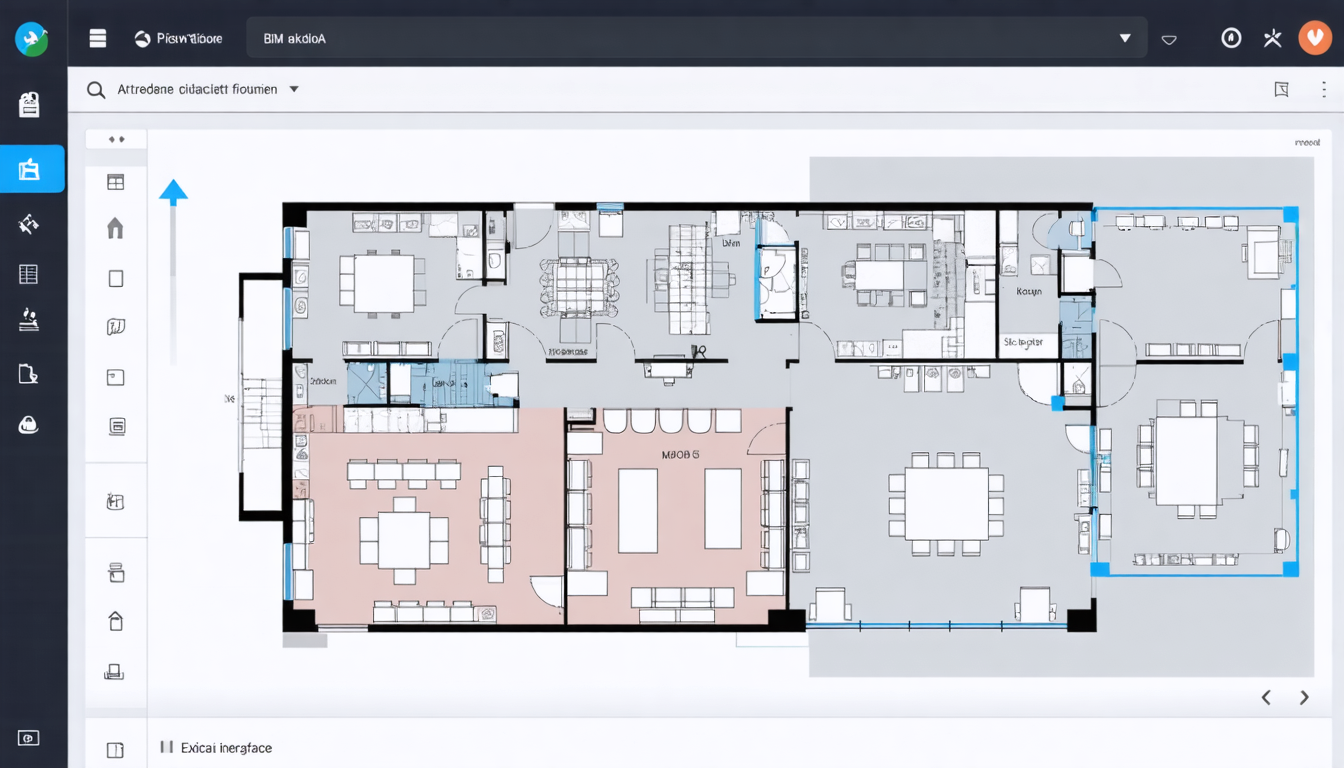The width and height of the screenshot is (1344, 768).
Task: Open the 'BIM akdoA' combo box
Action: click(x=696, y=38)
